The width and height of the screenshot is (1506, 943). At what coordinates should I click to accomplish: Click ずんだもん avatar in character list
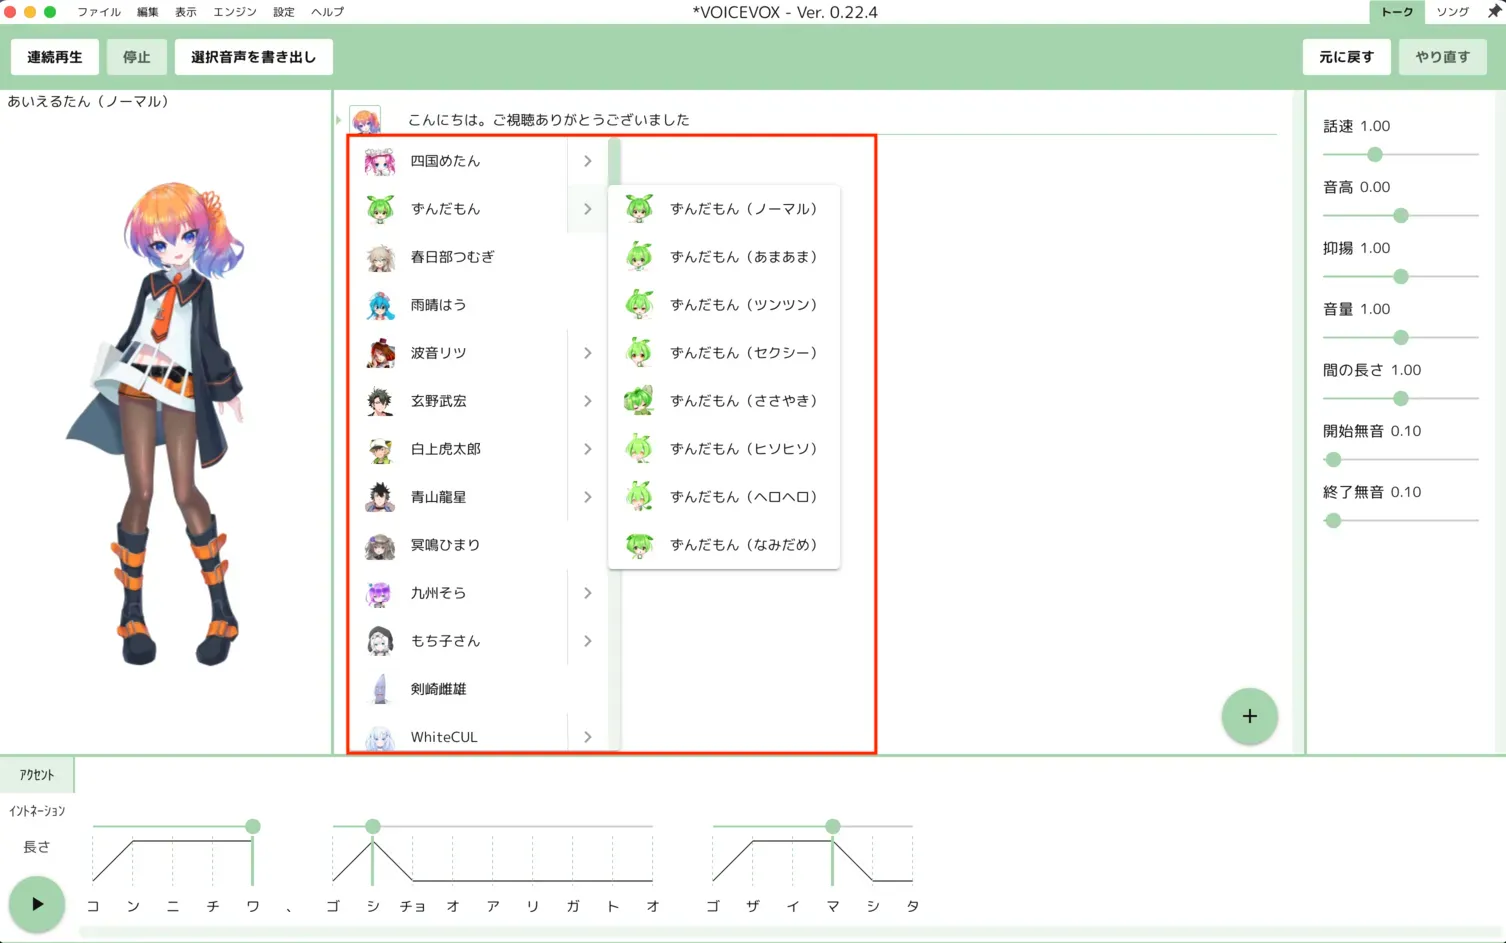tap(380, 209)
